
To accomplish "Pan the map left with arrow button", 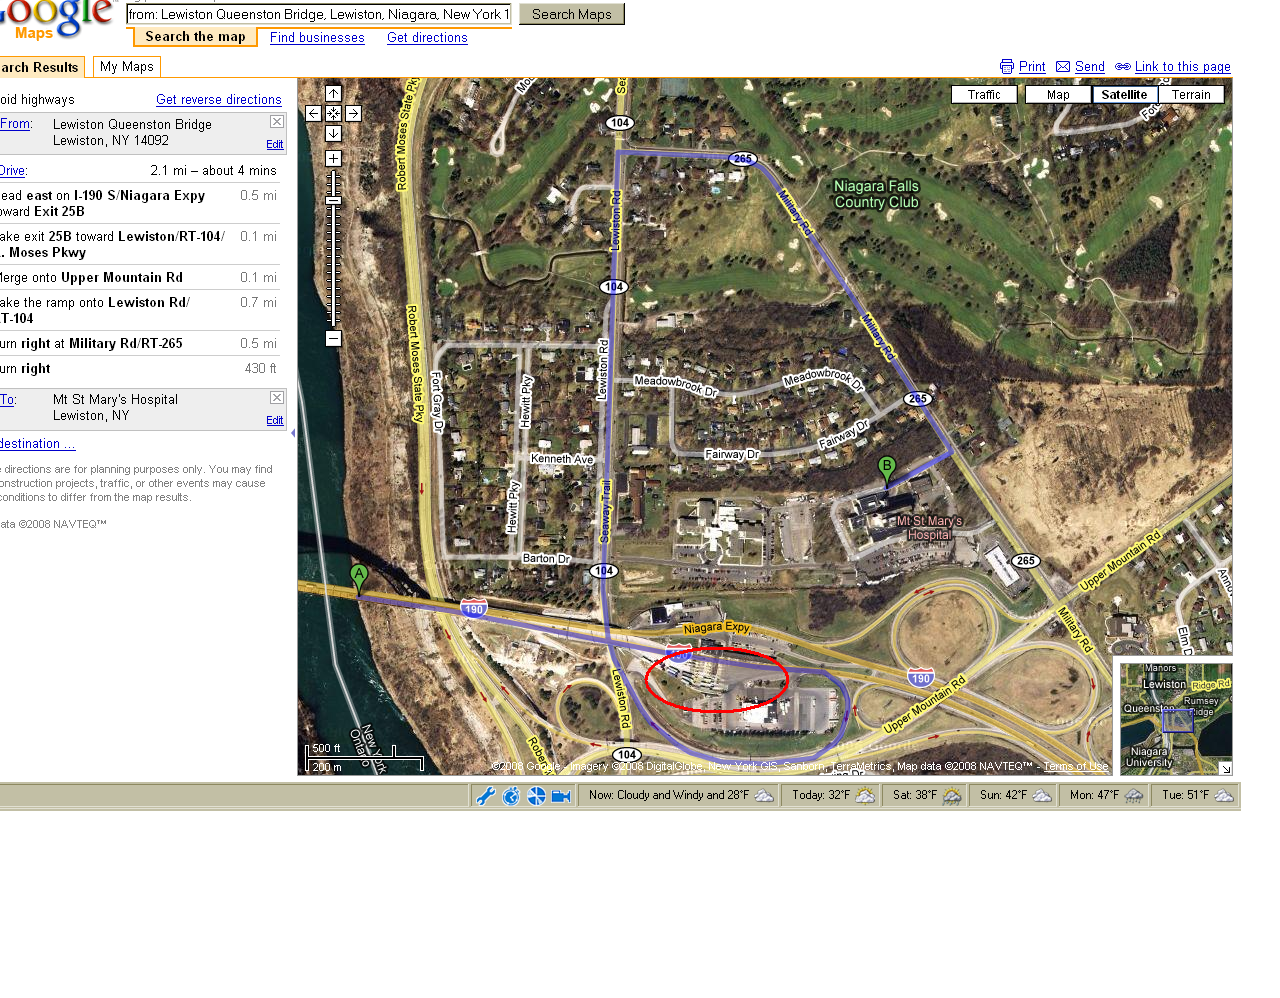I will click(313, 114).
